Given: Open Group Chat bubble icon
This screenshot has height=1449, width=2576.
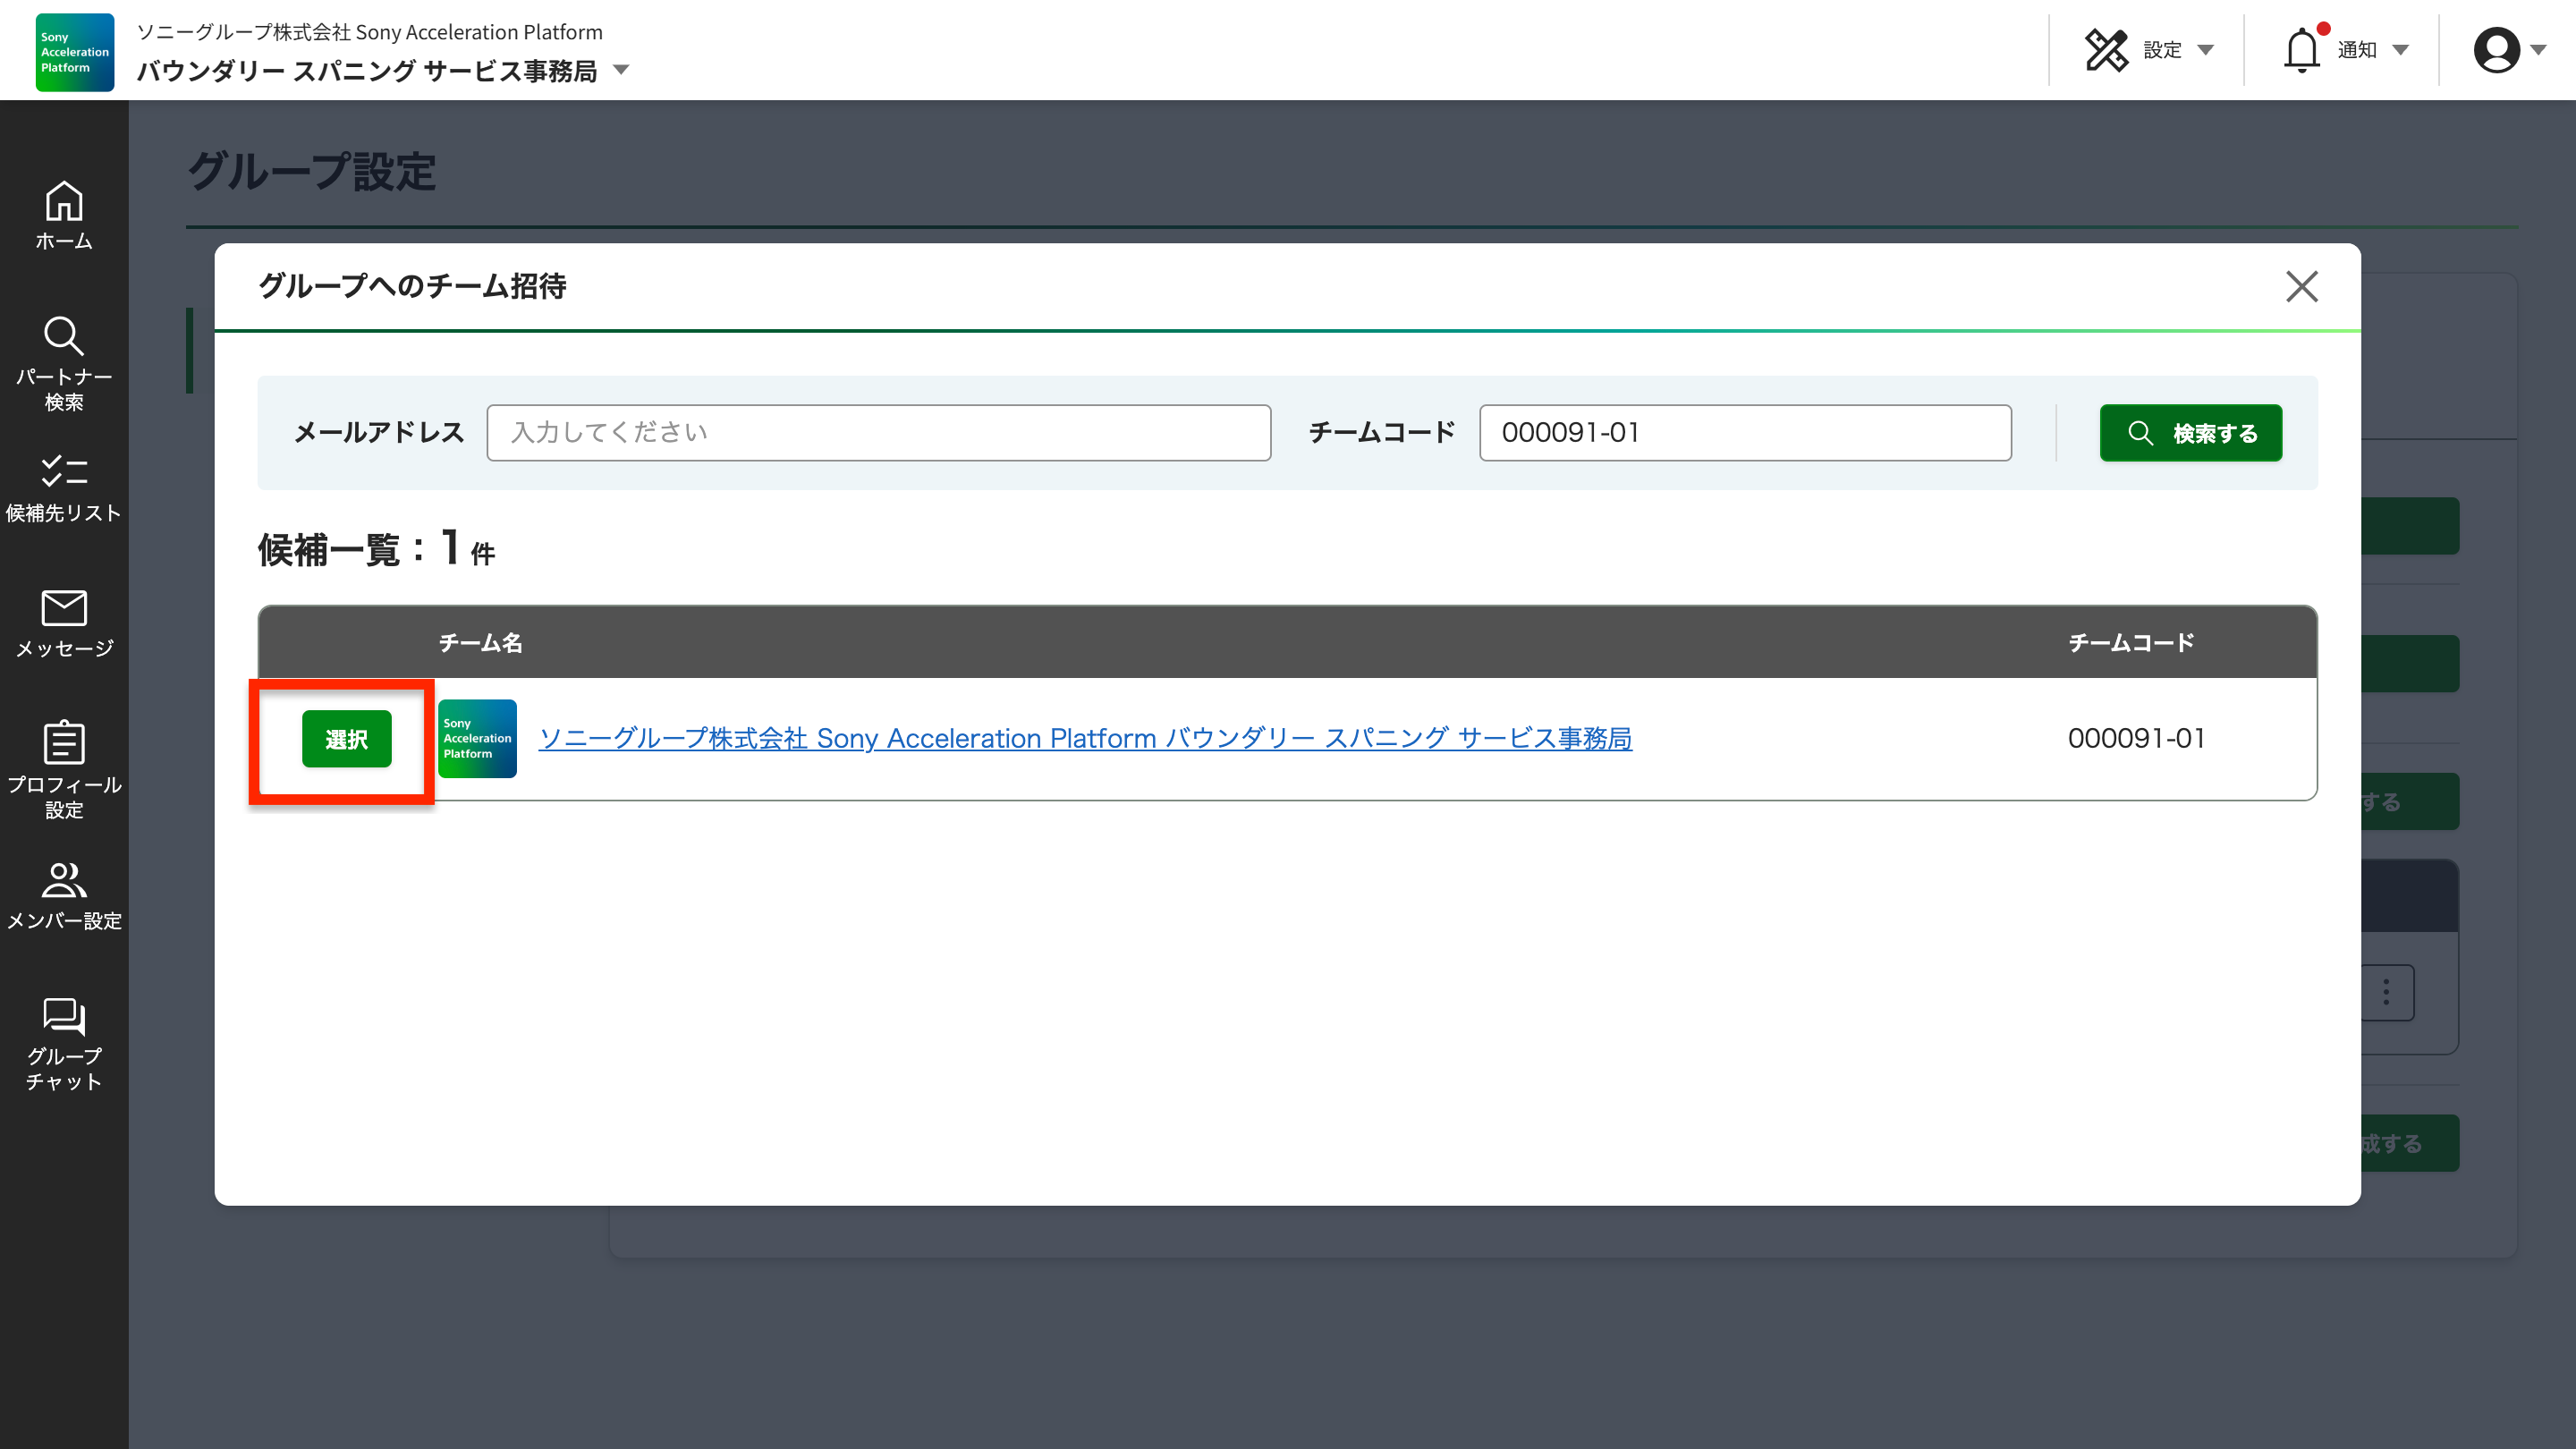Looking at the screenshot, I should tap(64, 1016).
